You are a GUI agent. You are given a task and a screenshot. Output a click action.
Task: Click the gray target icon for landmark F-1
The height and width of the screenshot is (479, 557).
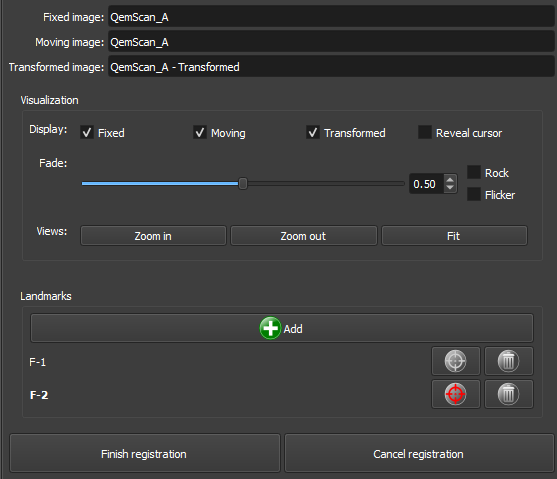tap(455, 361)
